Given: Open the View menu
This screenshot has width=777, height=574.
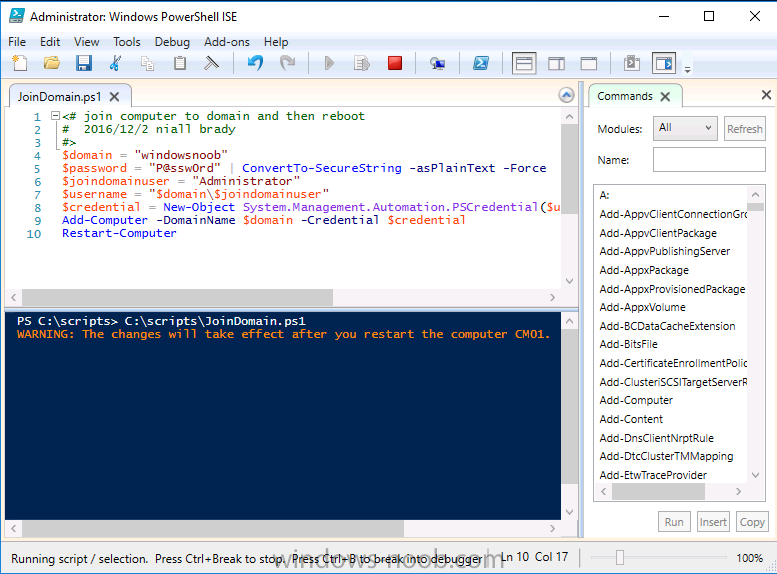Looking at the screenshot, I should pyautogui.click(x=86, y=42).
